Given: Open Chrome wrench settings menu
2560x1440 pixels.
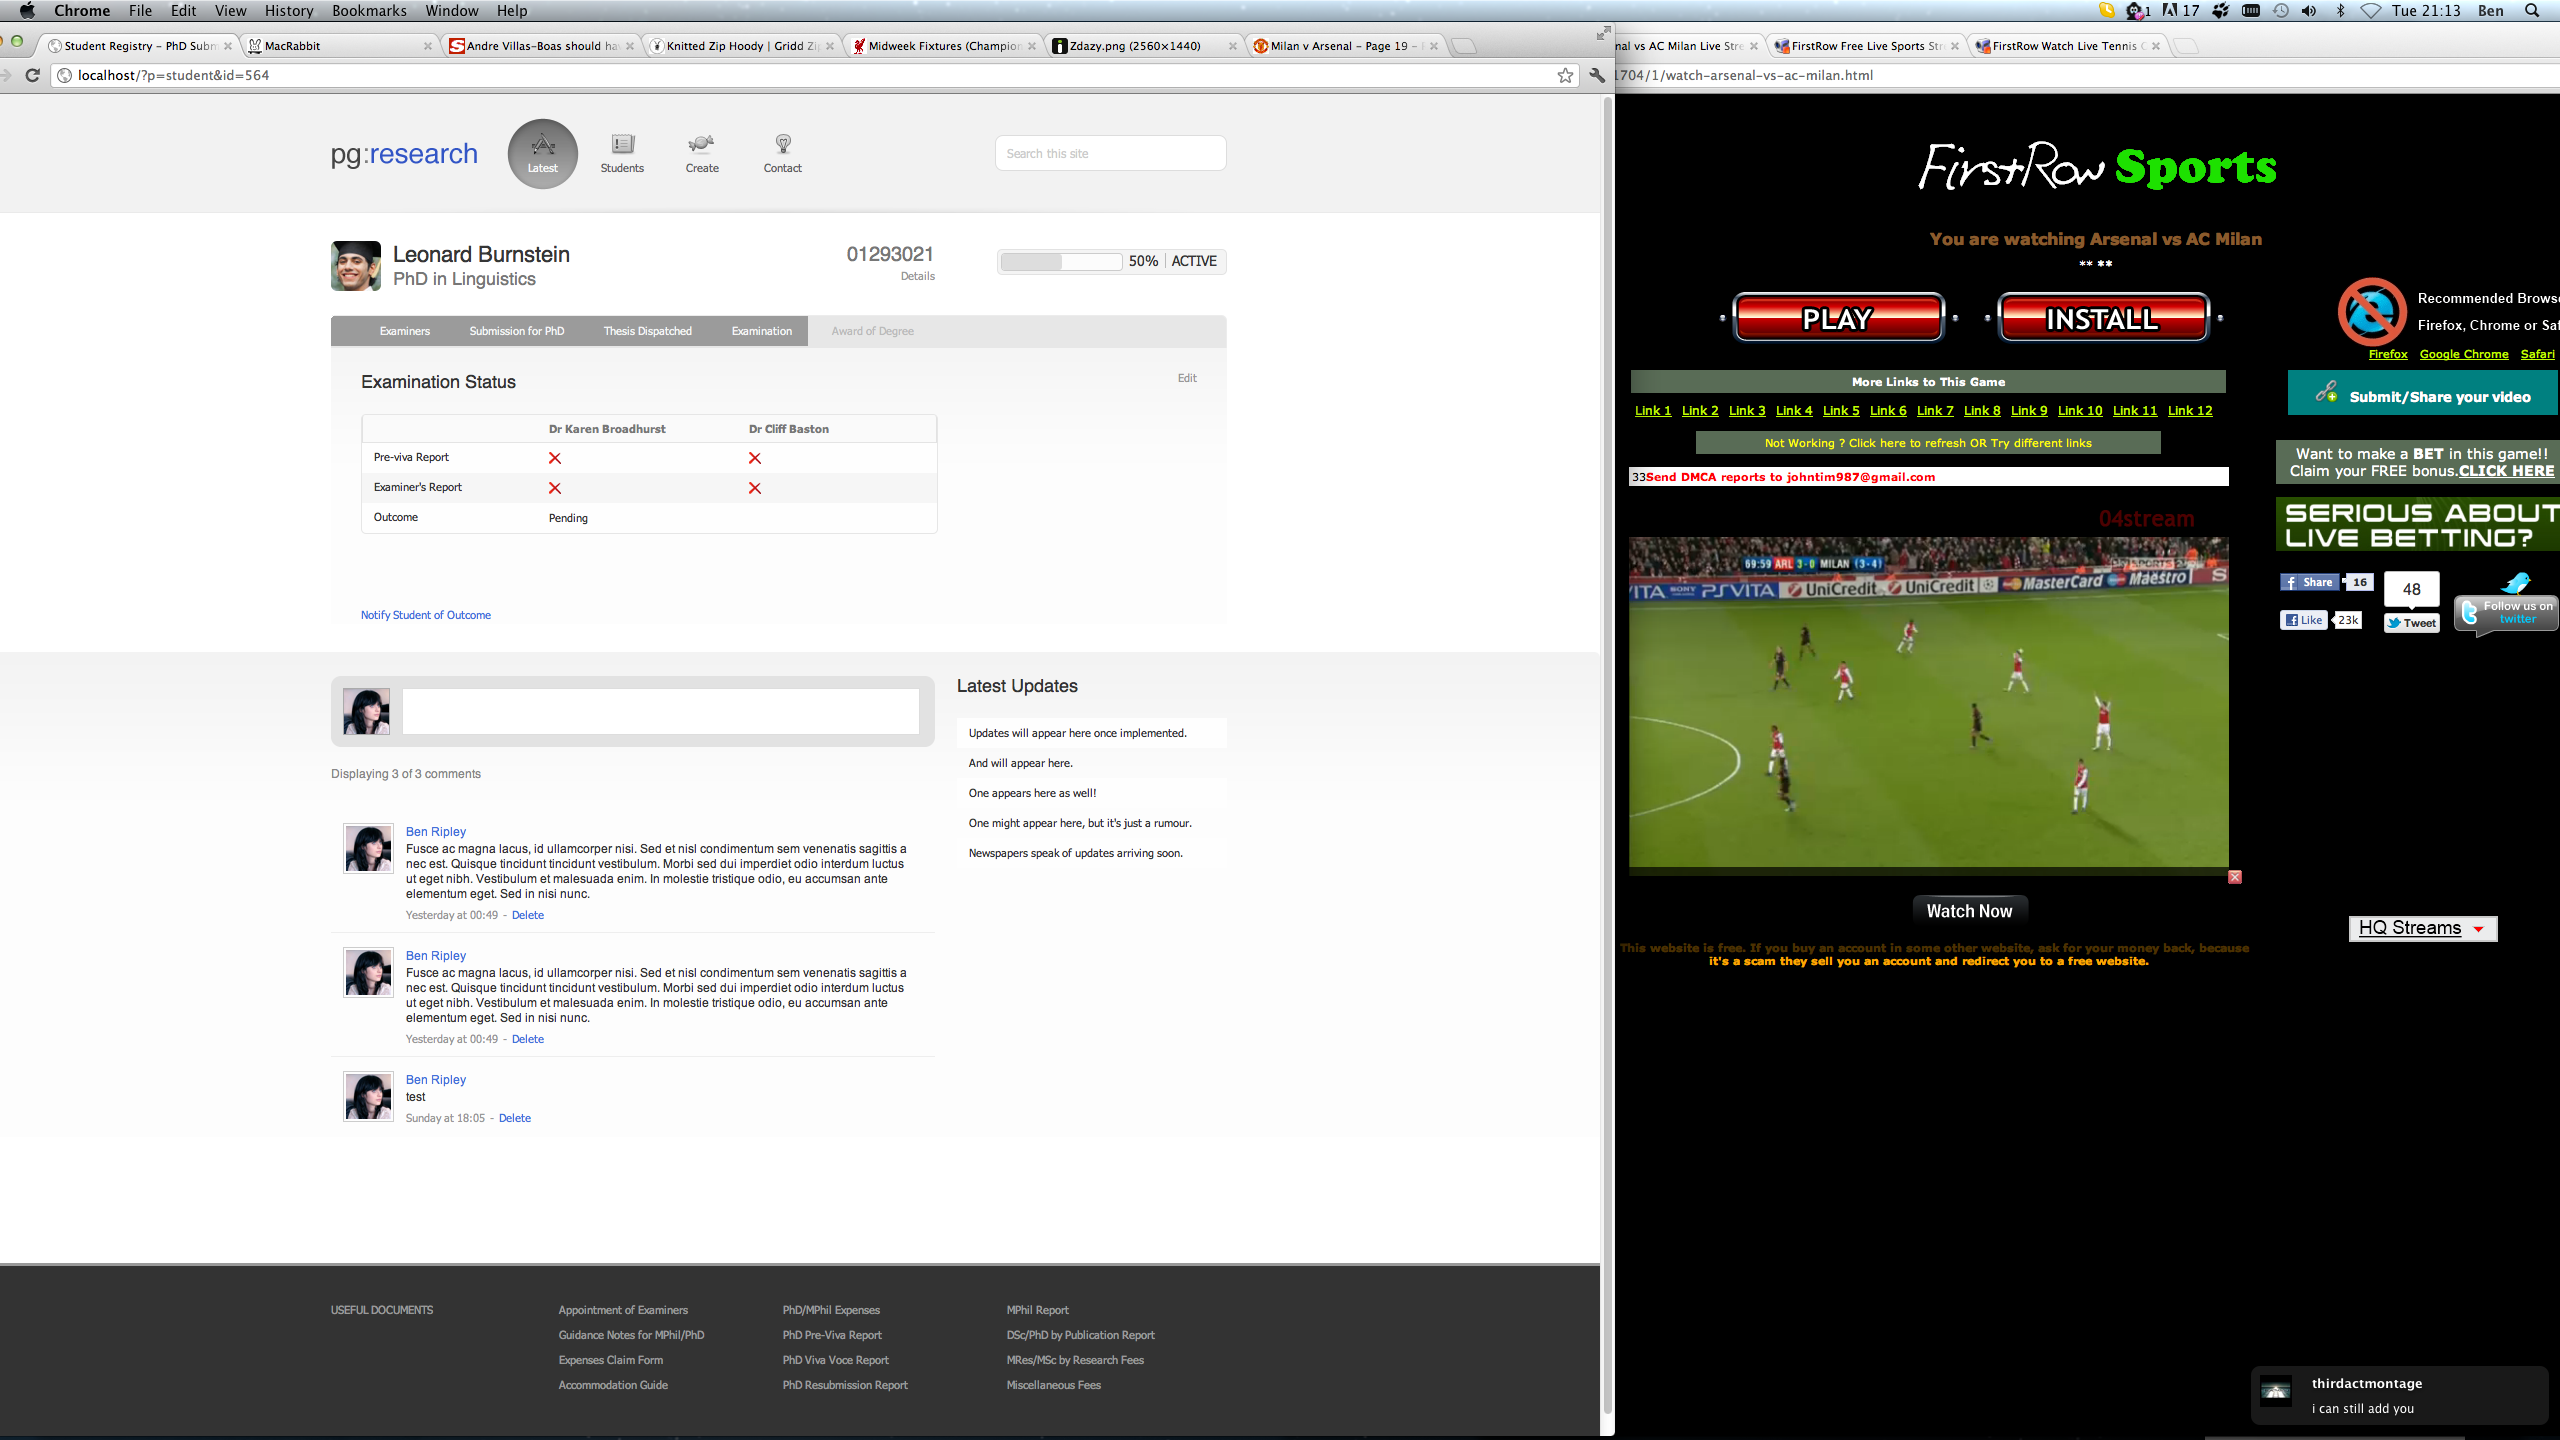Looking at the screenshot, I should click(1597, 75).
